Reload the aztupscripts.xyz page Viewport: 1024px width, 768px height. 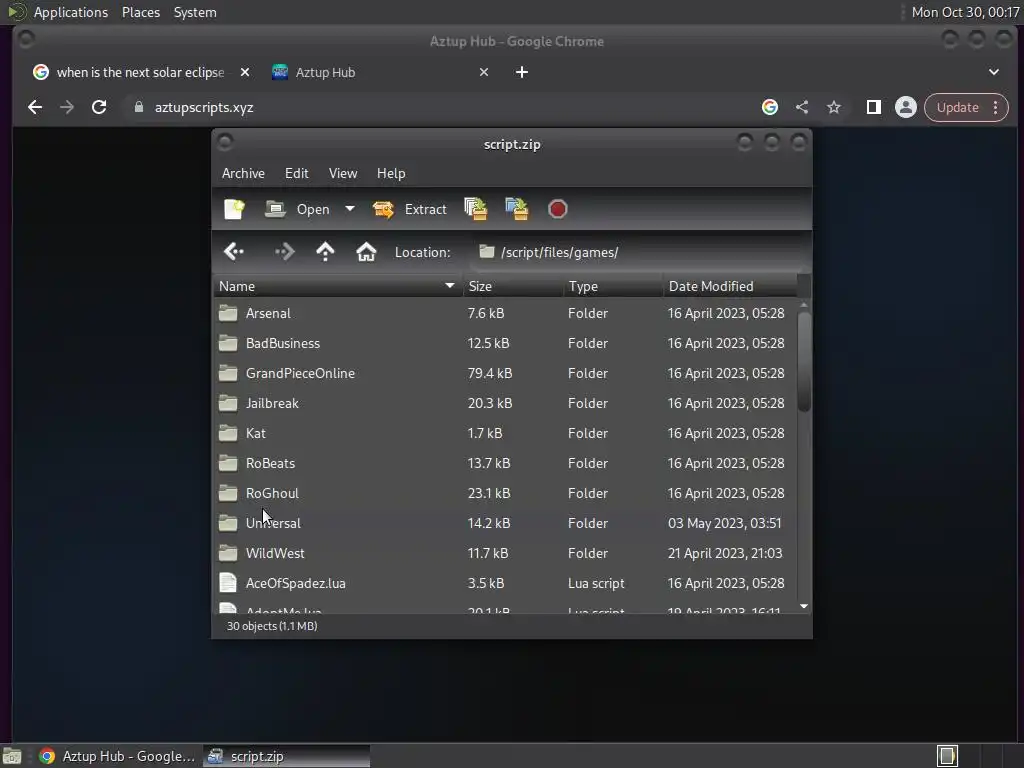99,108
